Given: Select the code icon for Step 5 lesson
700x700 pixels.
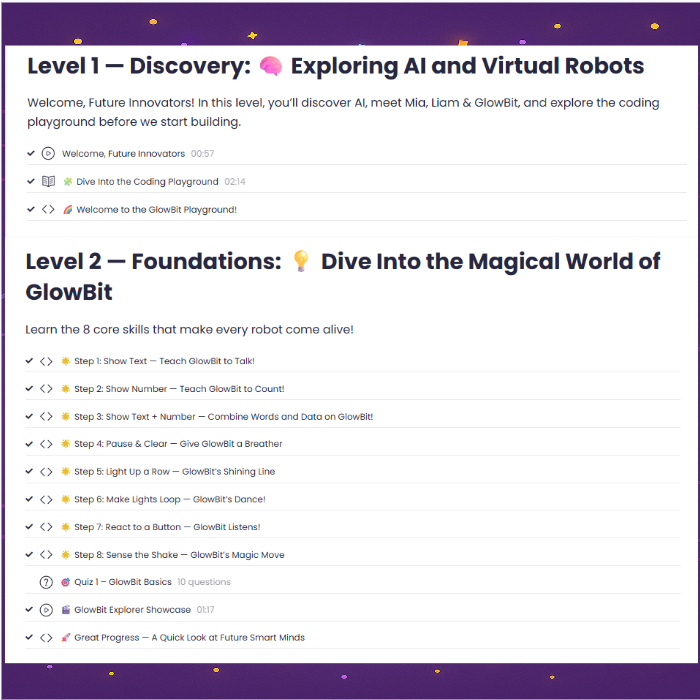Looking at the screenshot, I should (47, 471).
